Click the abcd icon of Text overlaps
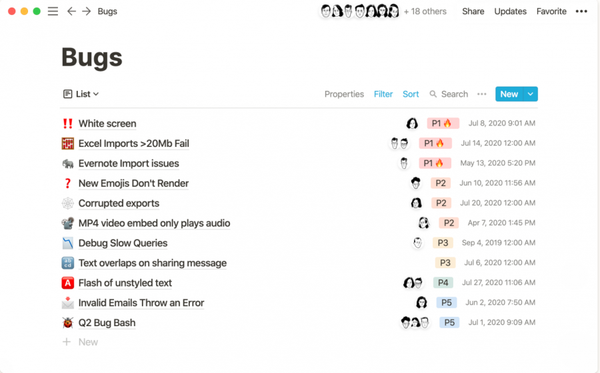600x373 pixels. [68, 263]
